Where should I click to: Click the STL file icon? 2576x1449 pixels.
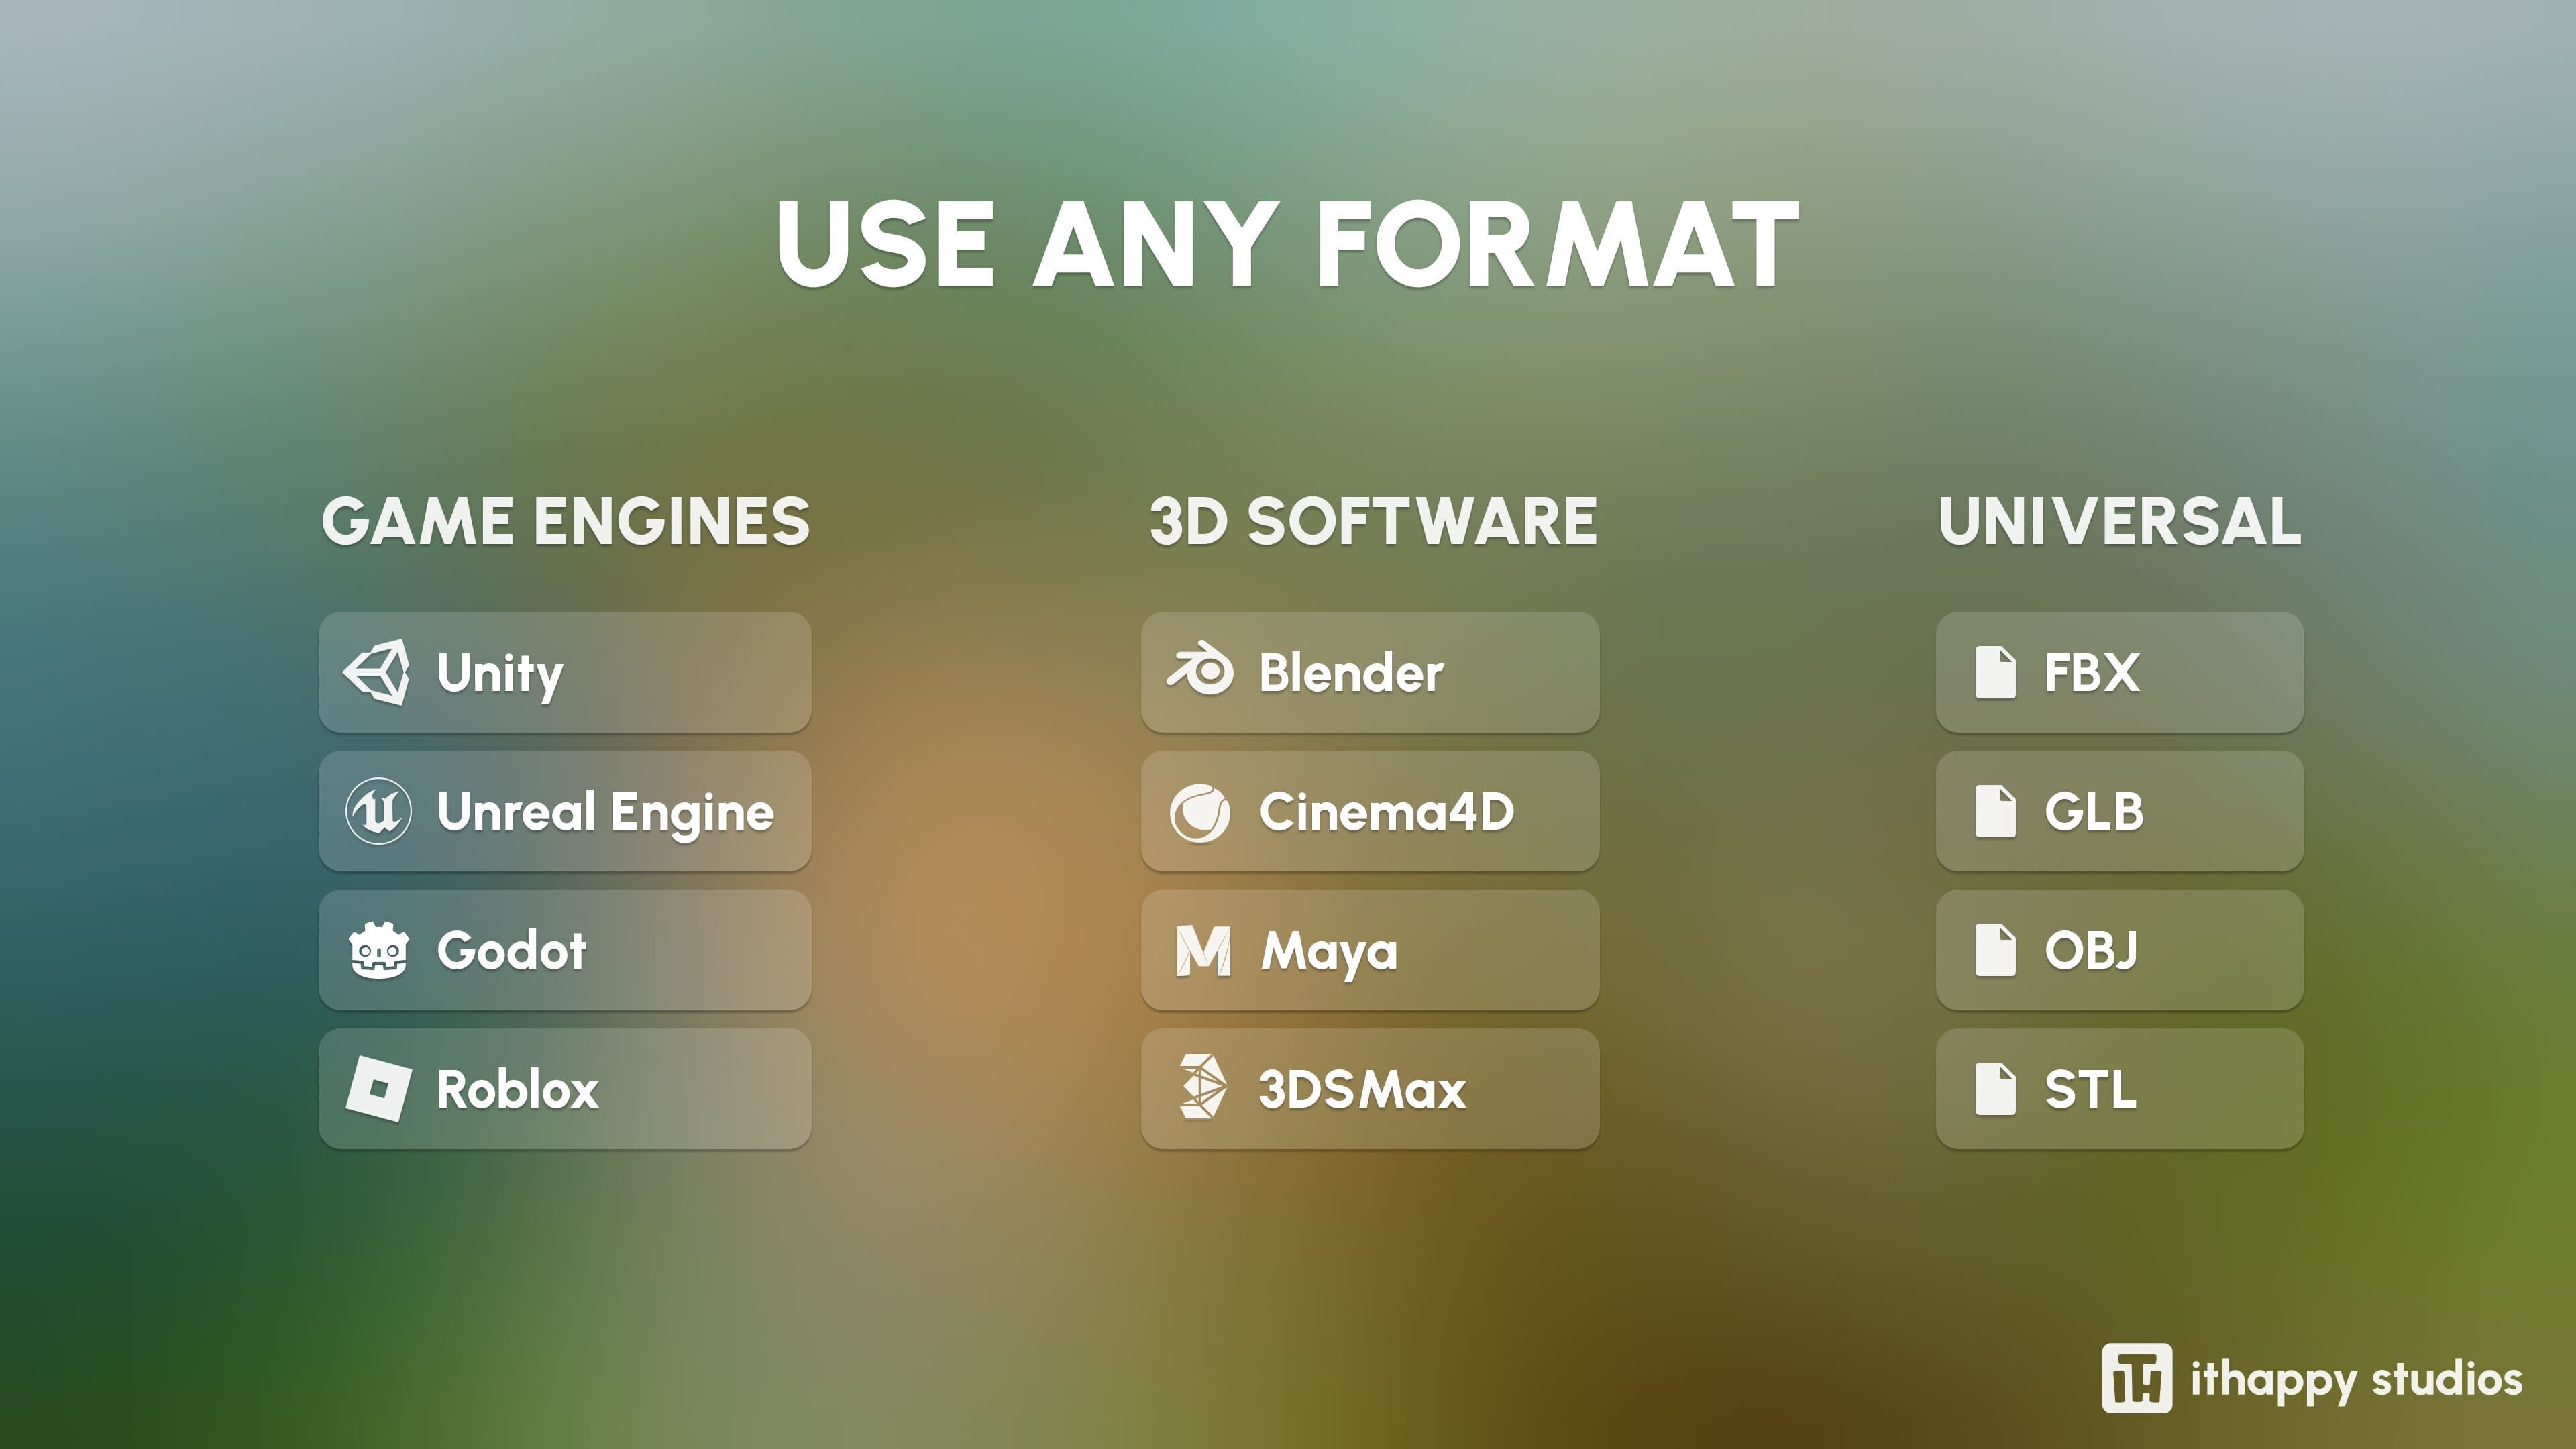pos(1995,1089)
